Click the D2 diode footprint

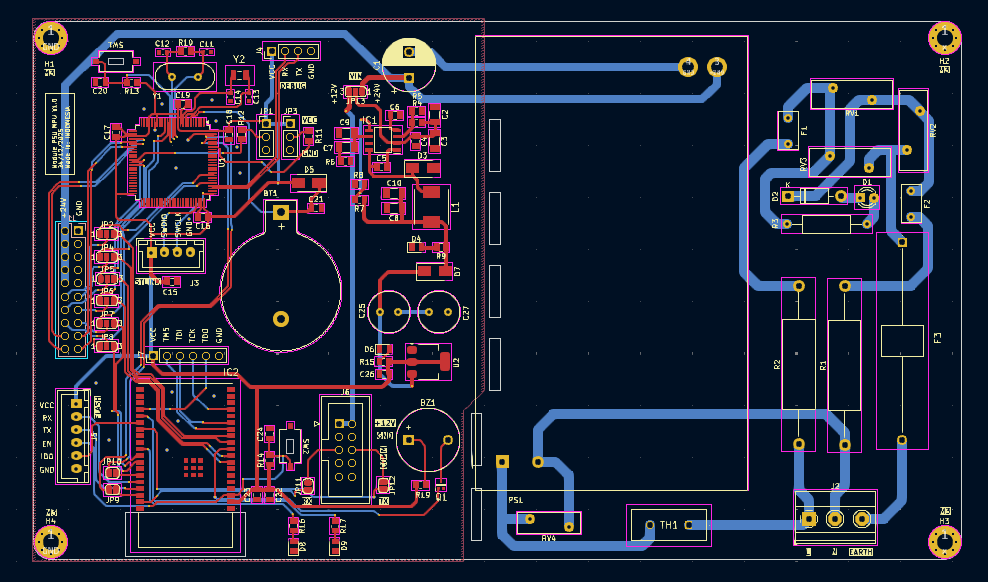814,197
